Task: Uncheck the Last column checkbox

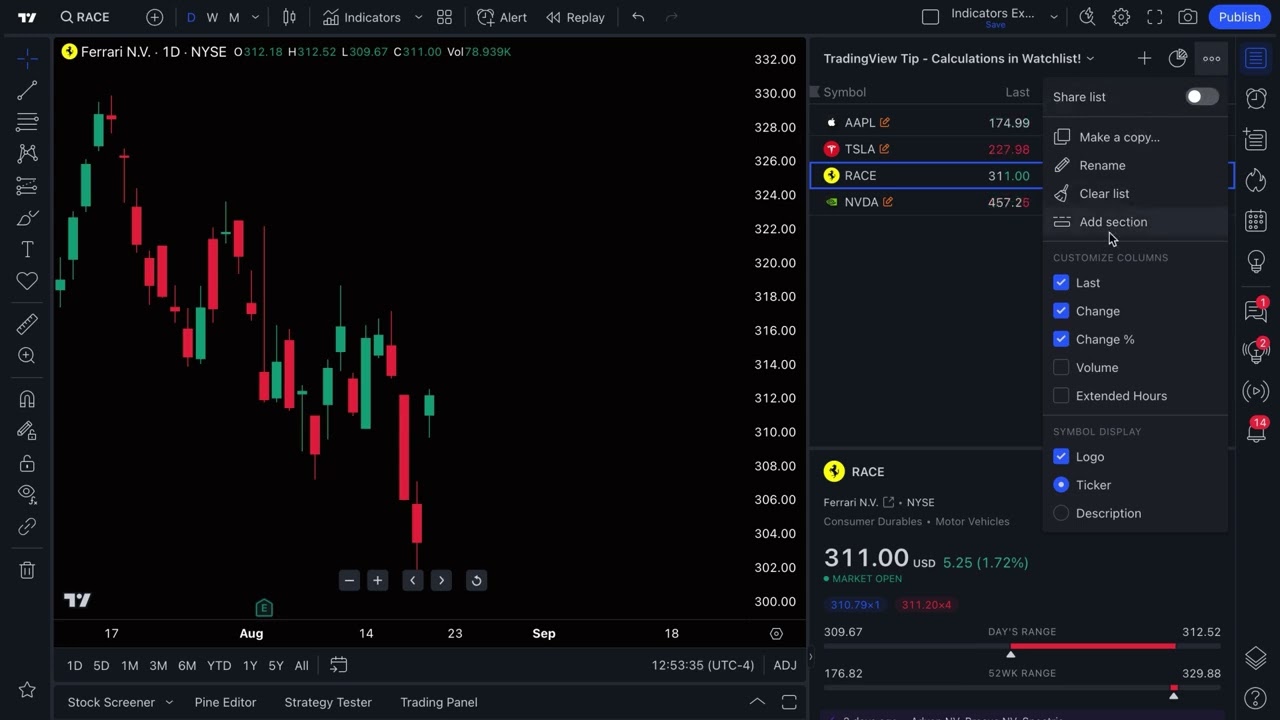Action: point(1061,283)
